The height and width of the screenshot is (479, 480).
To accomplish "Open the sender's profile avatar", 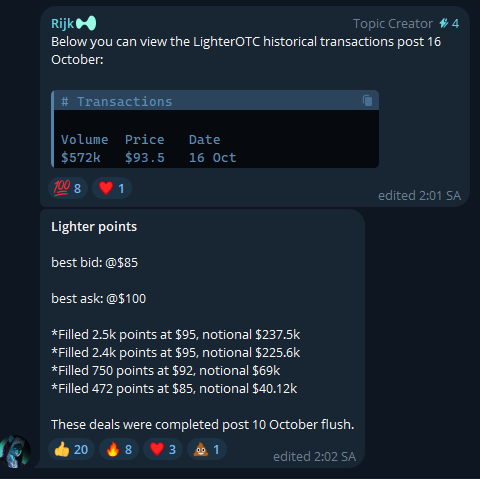I will click(x=15, y=451).
